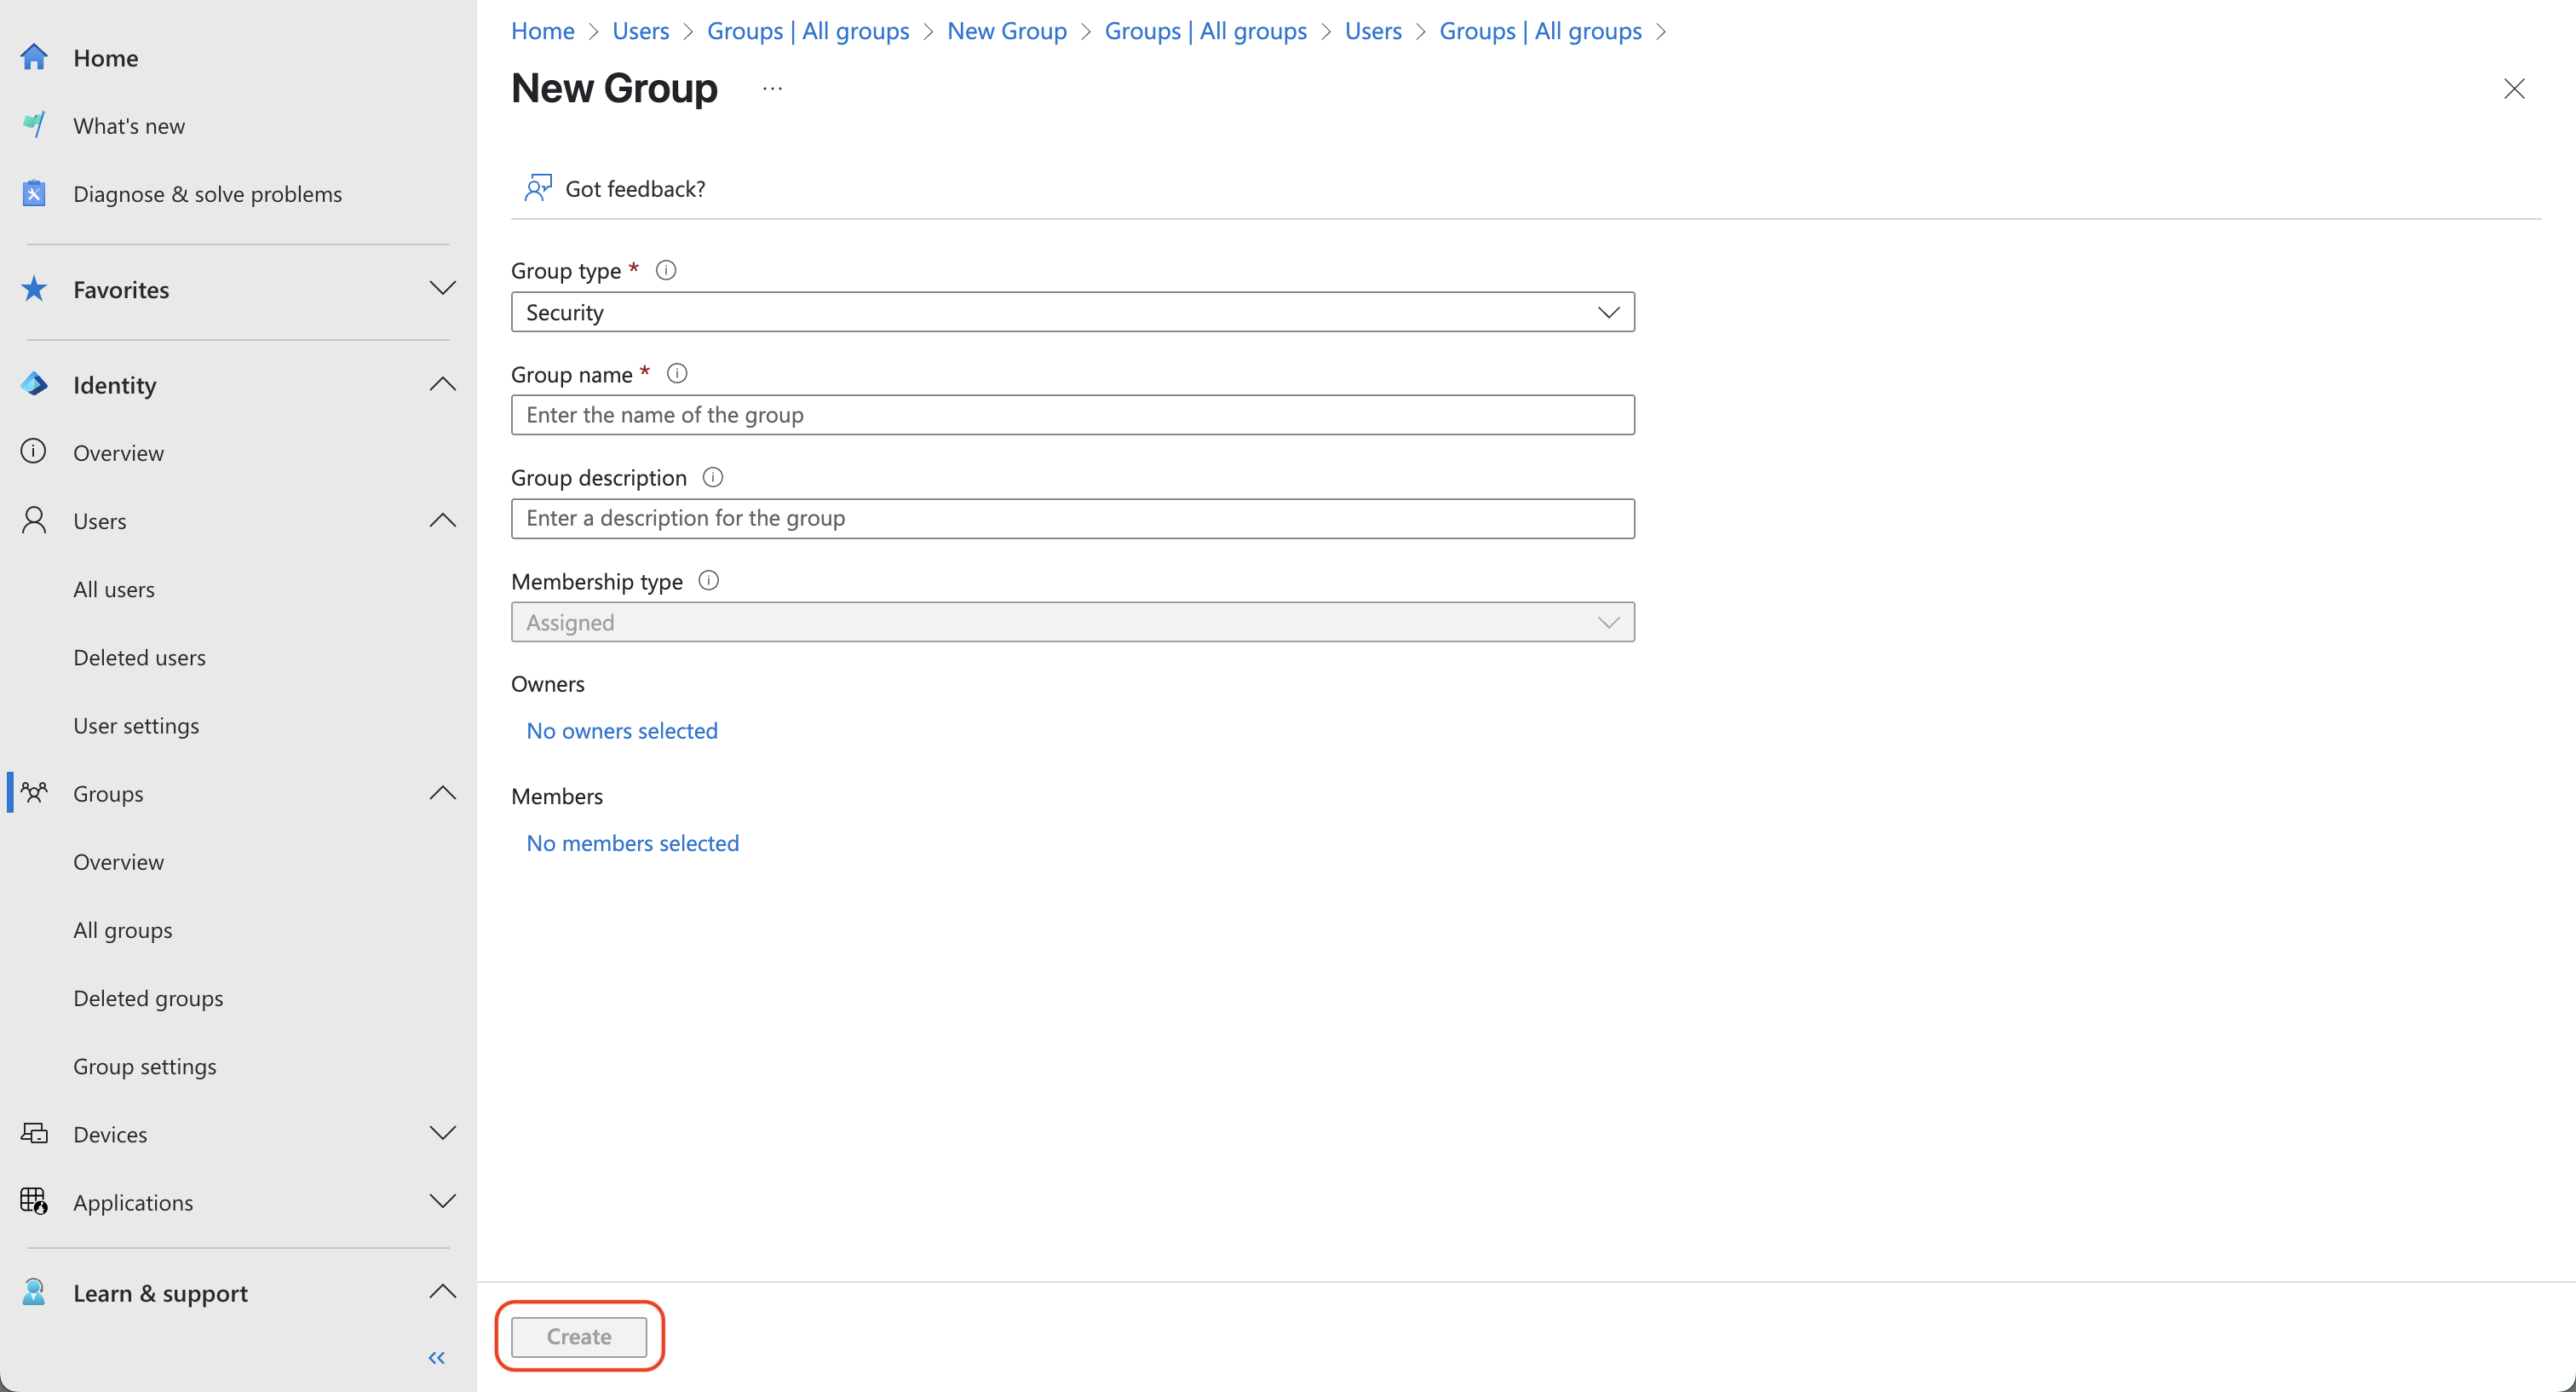Expand the Devices section chevron
2576x1392 pixels.
click(x=442, y=1133)
